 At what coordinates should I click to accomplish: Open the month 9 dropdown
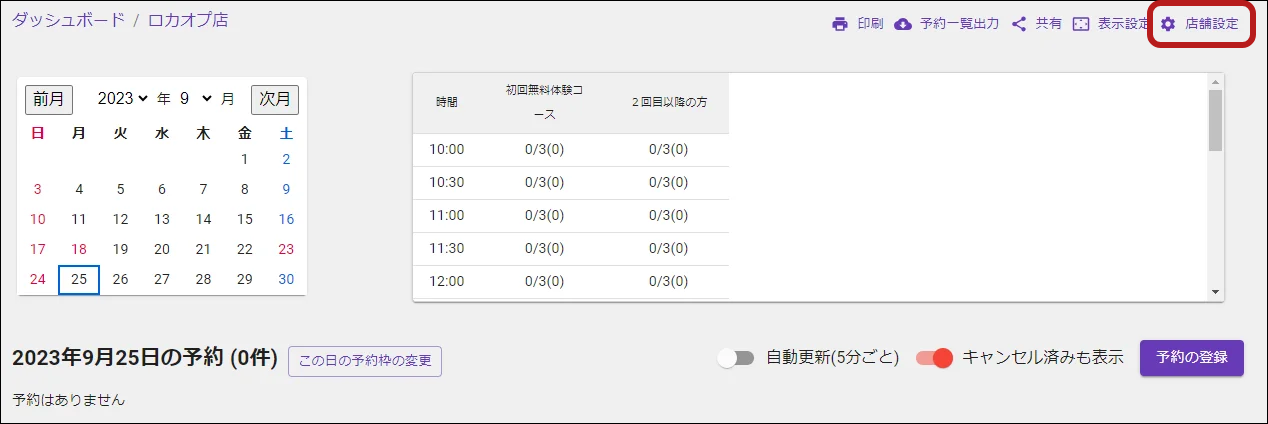click(196, 99)
